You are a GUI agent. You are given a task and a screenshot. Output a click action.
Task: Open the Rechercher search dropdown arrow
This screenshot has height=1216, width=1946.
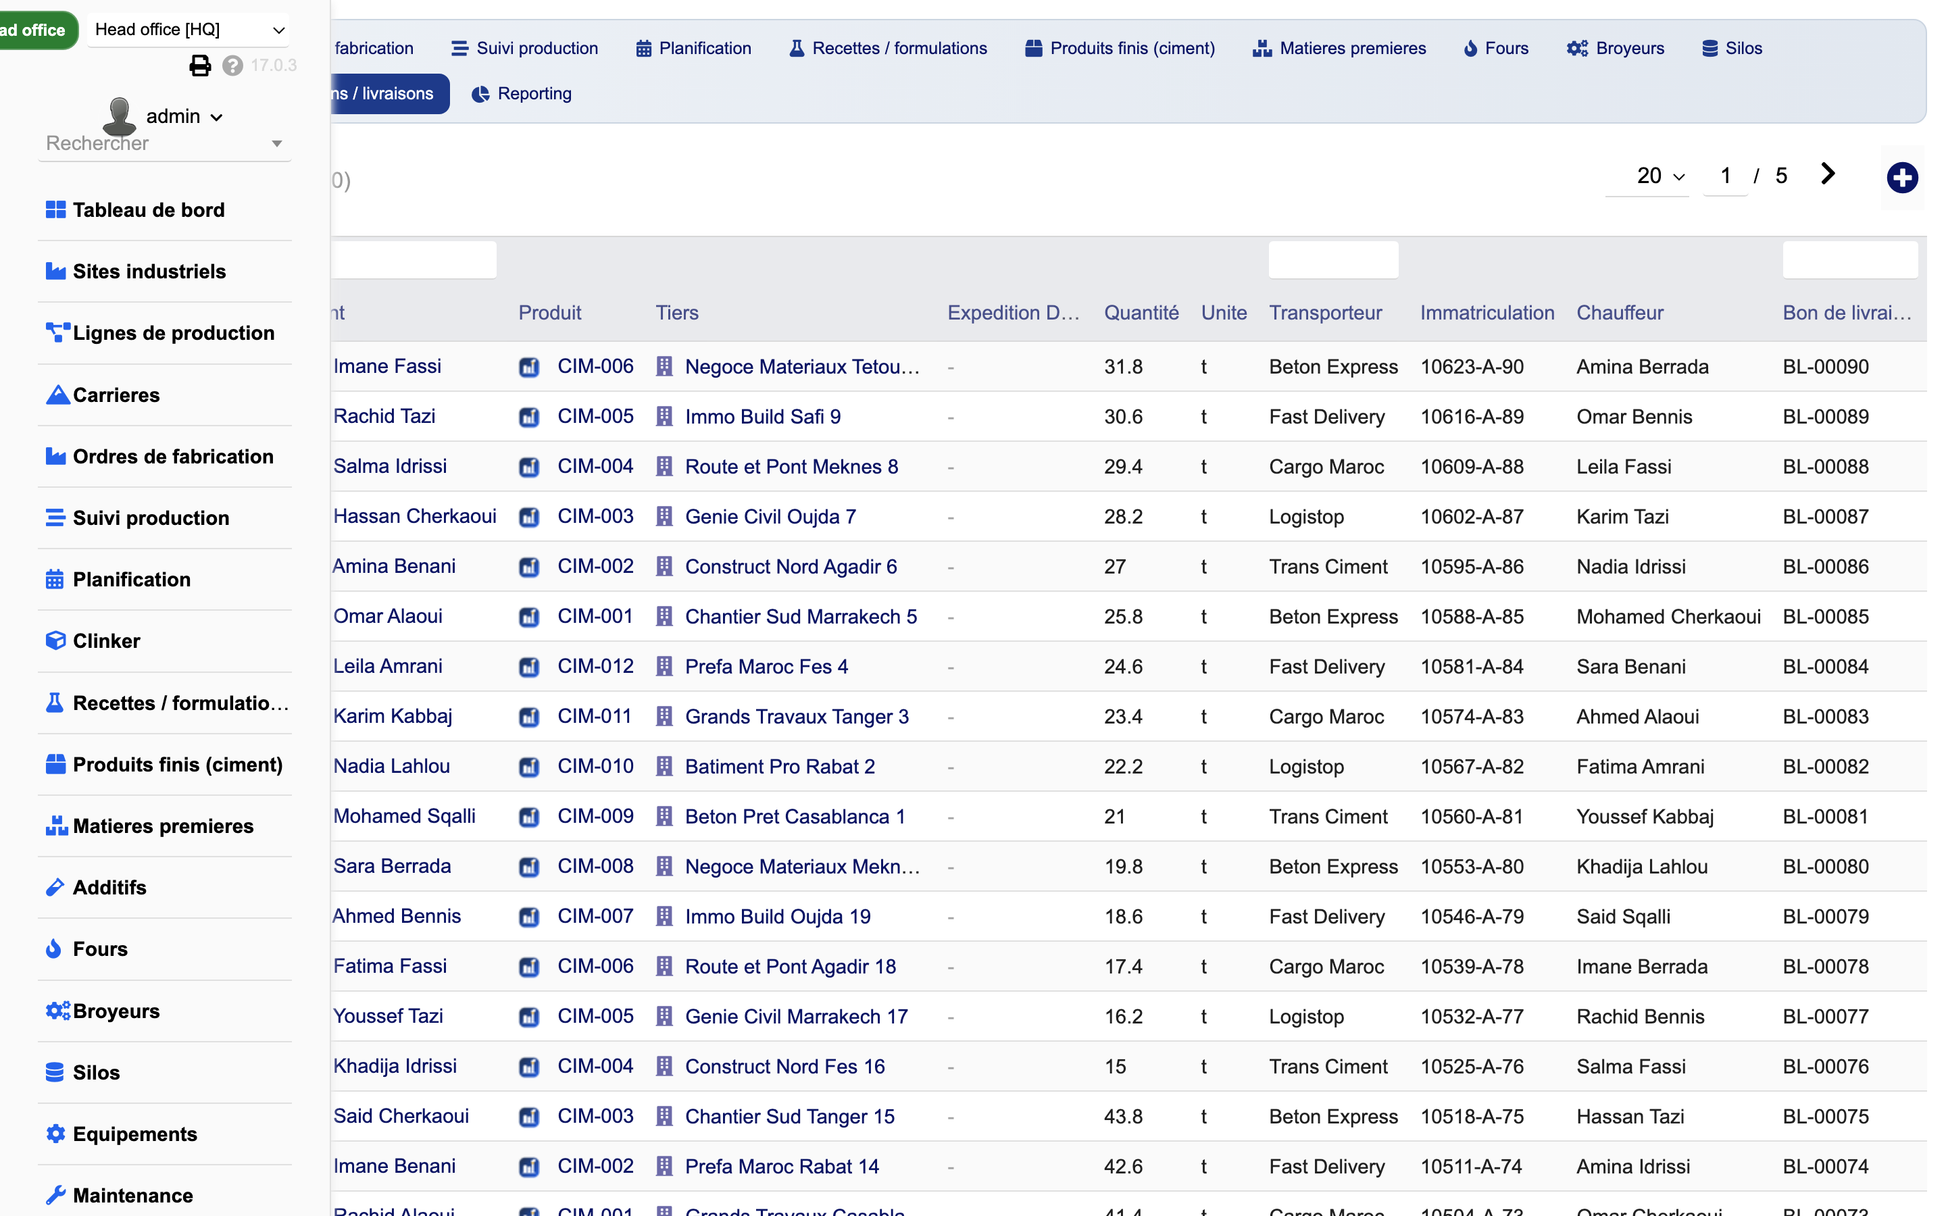[277, 144]
